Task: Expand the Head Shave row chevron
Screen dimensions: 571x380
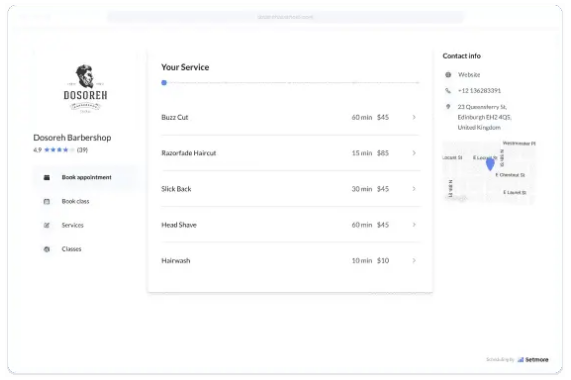Action: (x=414, y=225)
